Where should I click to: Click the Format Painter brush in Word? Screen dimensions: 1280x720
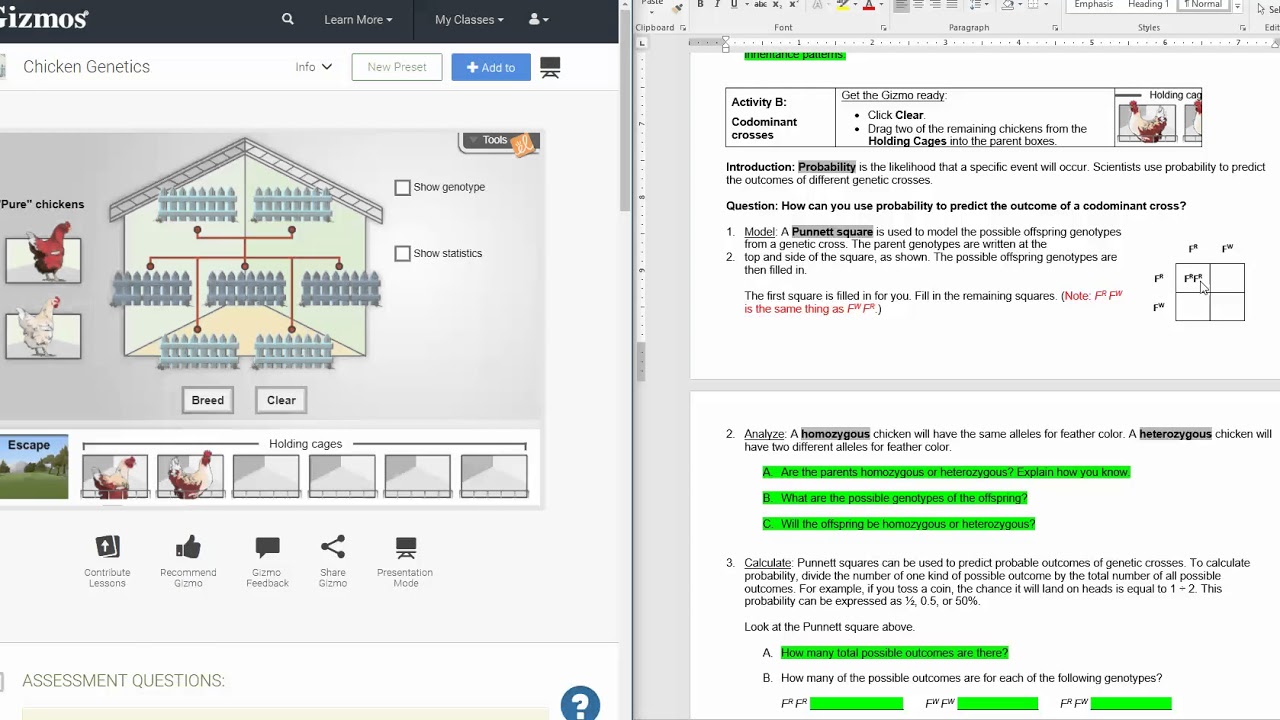(x=677, y=8)
